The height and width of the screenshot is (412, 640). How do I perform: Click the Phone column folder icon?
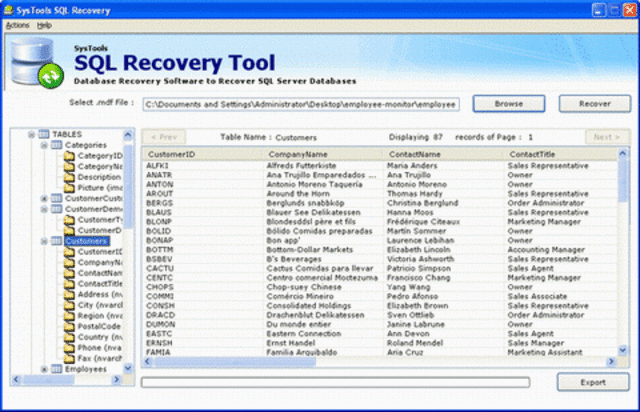(x=69, y=347)
